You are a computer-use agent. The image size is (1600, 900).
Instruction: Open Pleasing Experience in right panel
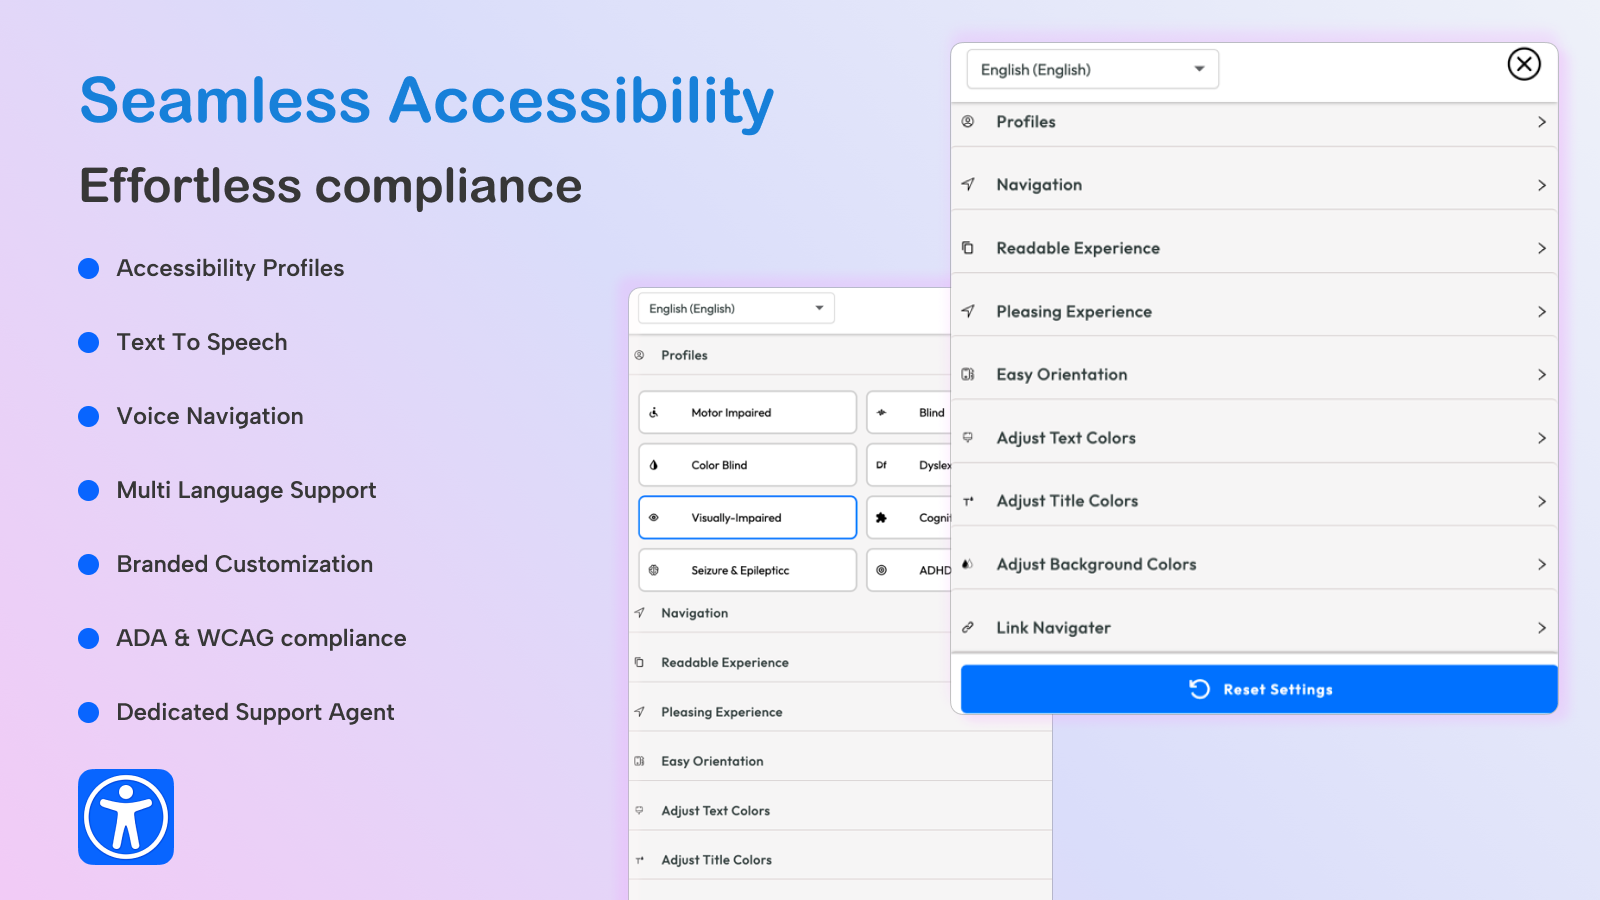(1250, 312)
